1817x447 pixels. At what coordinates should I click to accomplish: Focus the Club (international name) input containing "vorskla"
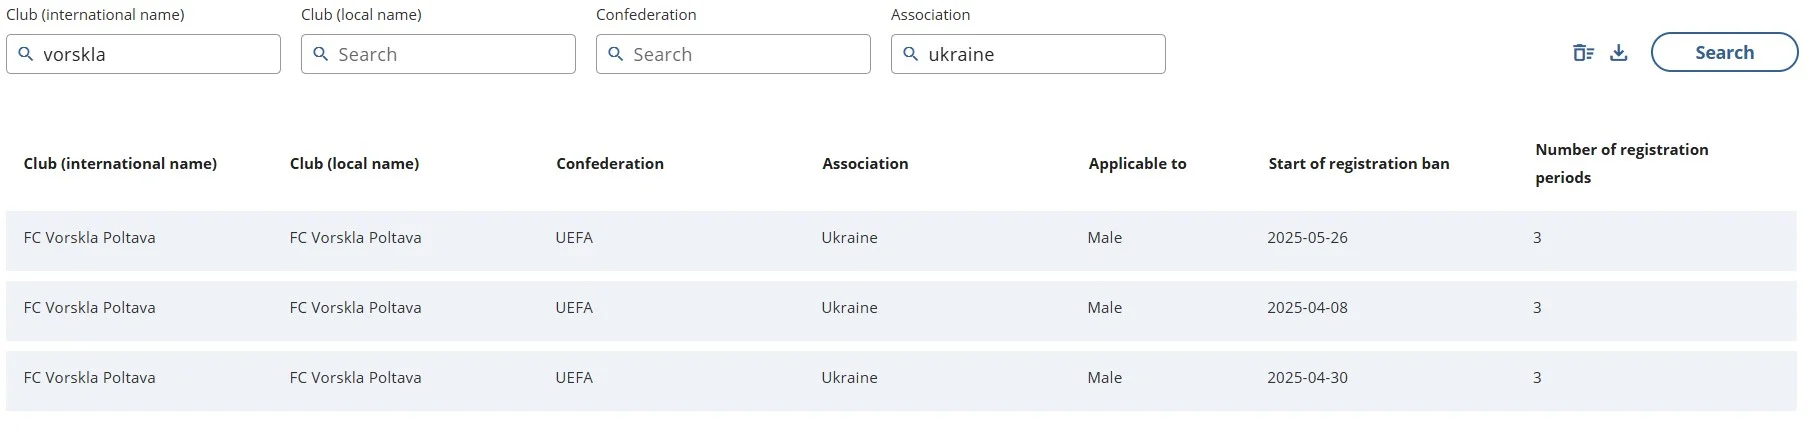(x=155, y=54)
